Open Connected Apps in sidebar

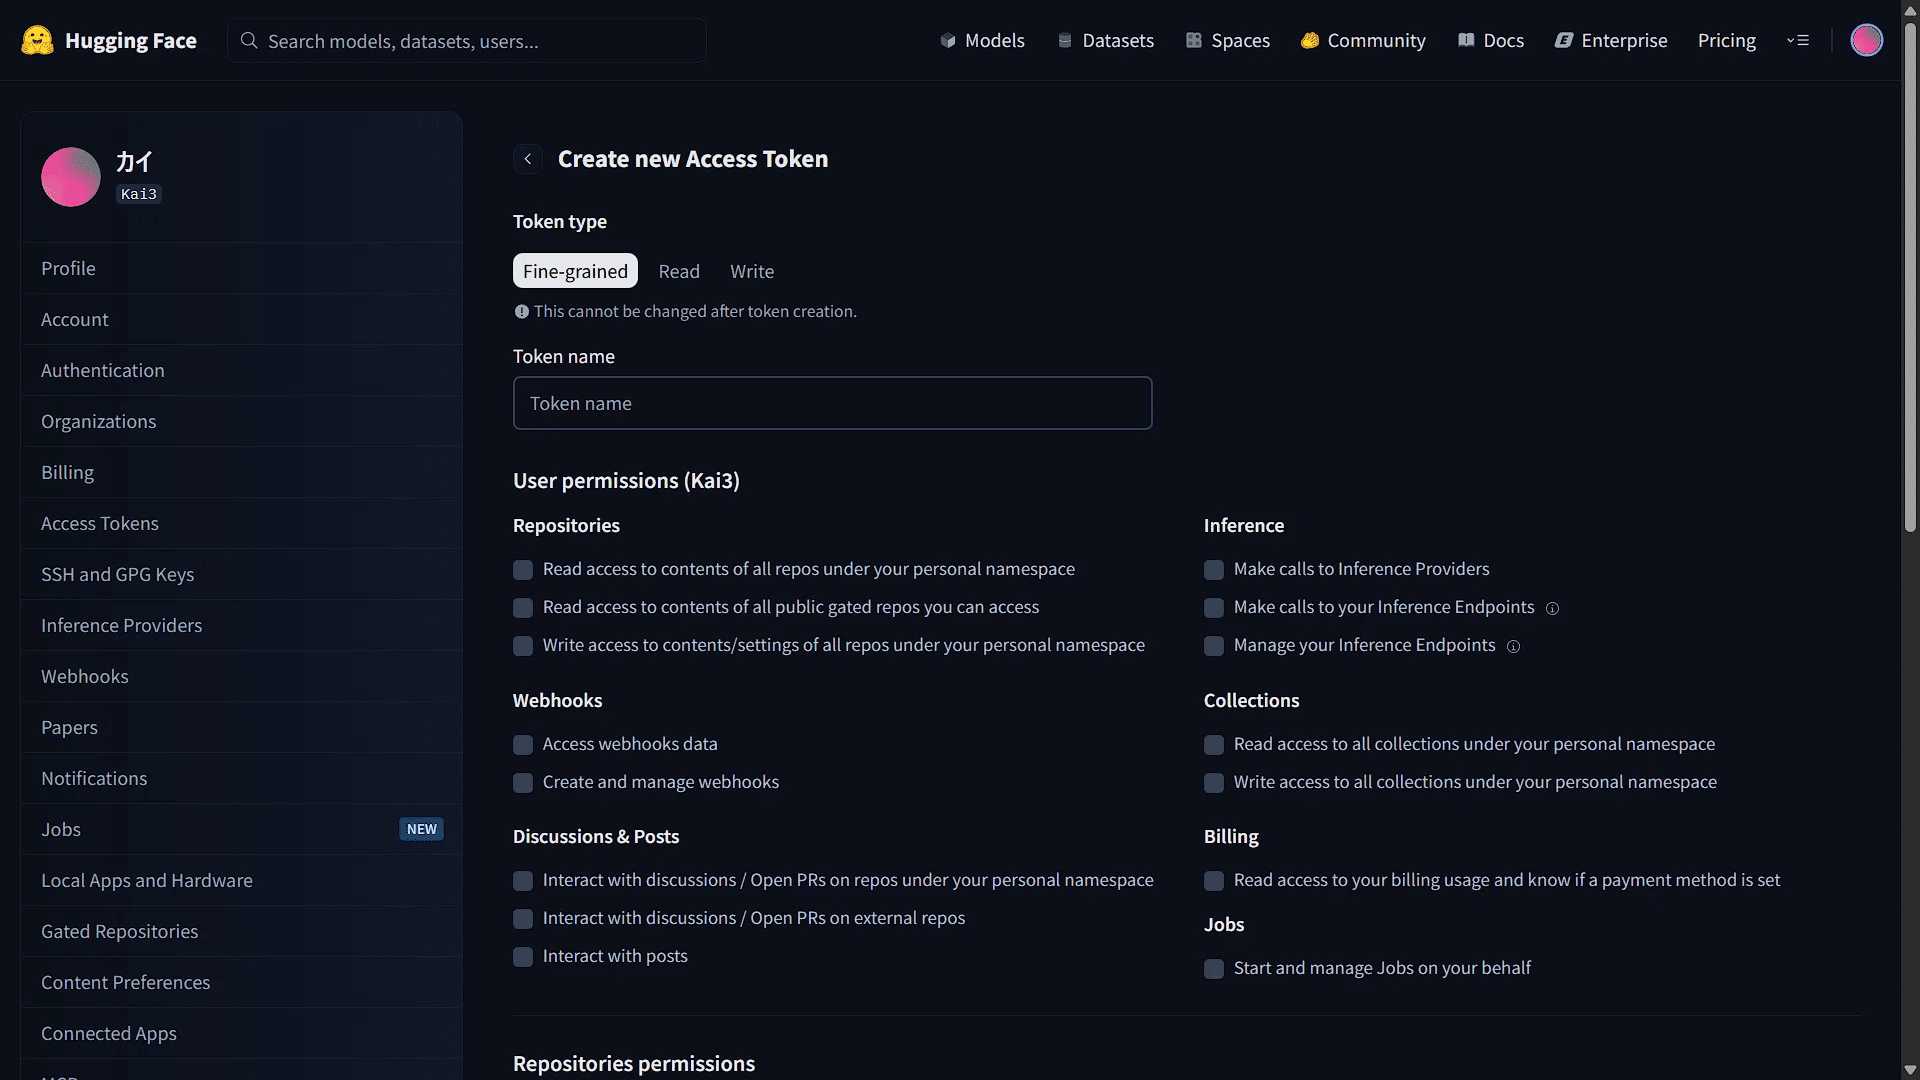241,1033
